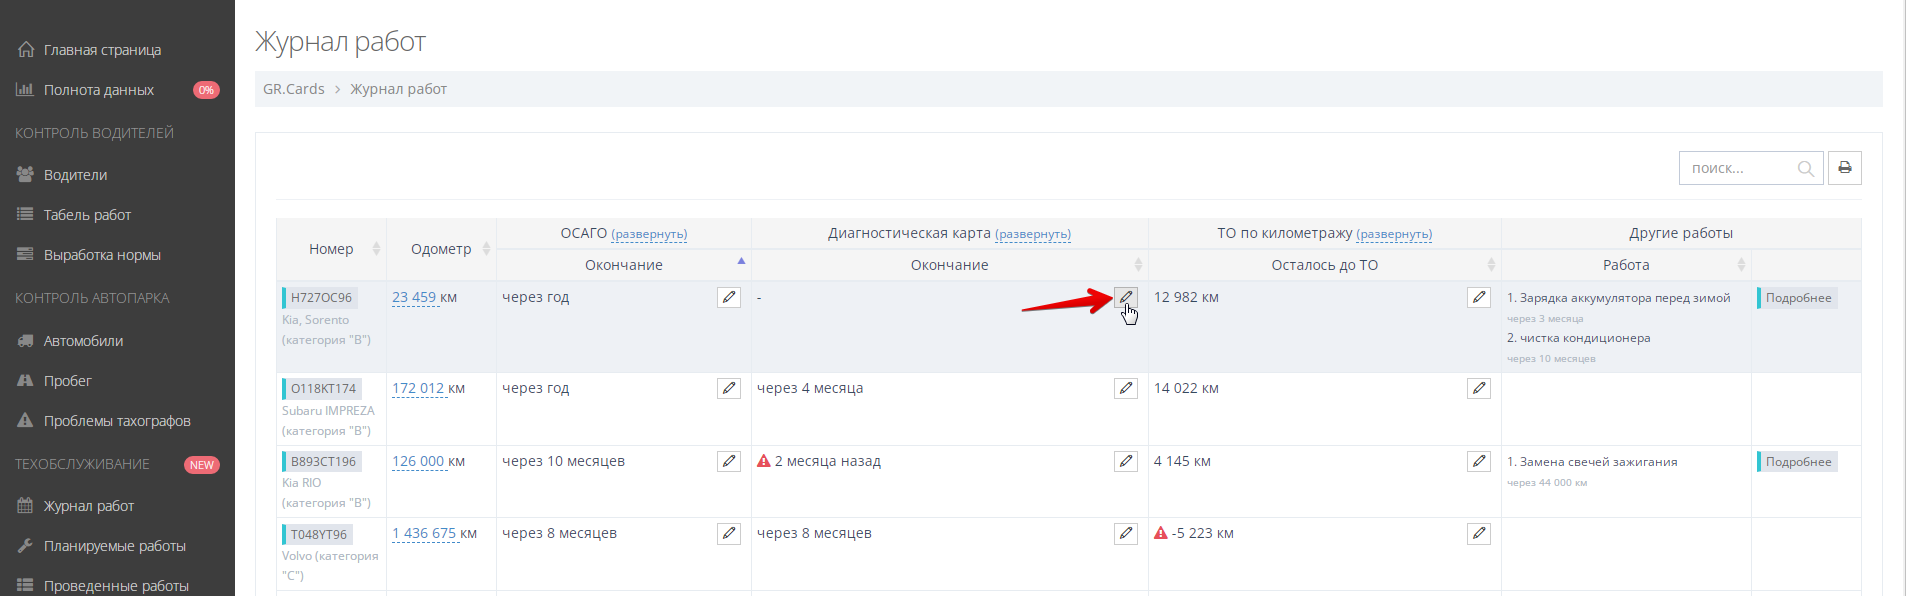Open odometer value 172 012 link
Viewport: 1906px width, 596px height.
point(418,388)
